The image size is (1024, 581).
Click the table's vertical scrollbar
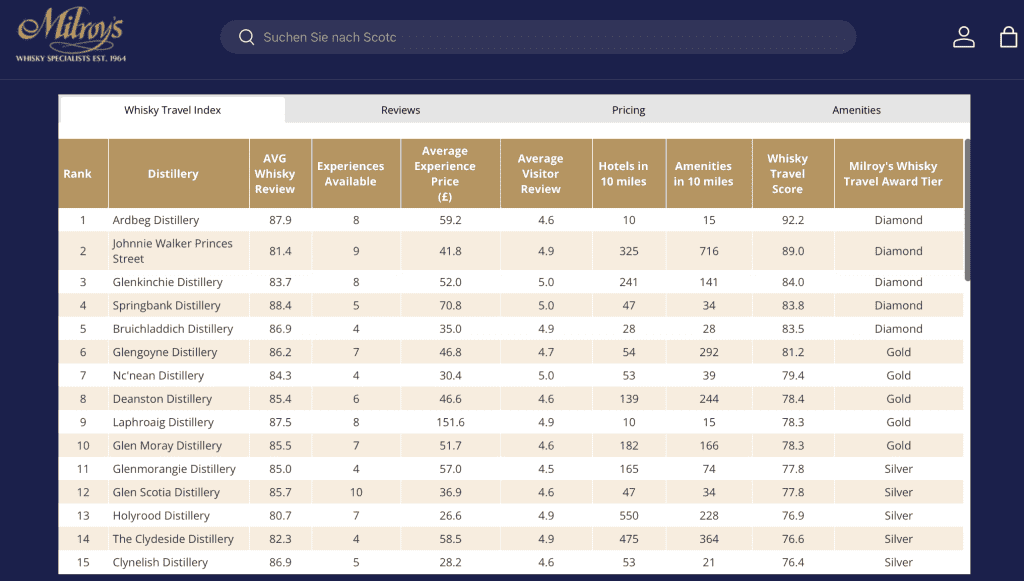coord(967,210)
